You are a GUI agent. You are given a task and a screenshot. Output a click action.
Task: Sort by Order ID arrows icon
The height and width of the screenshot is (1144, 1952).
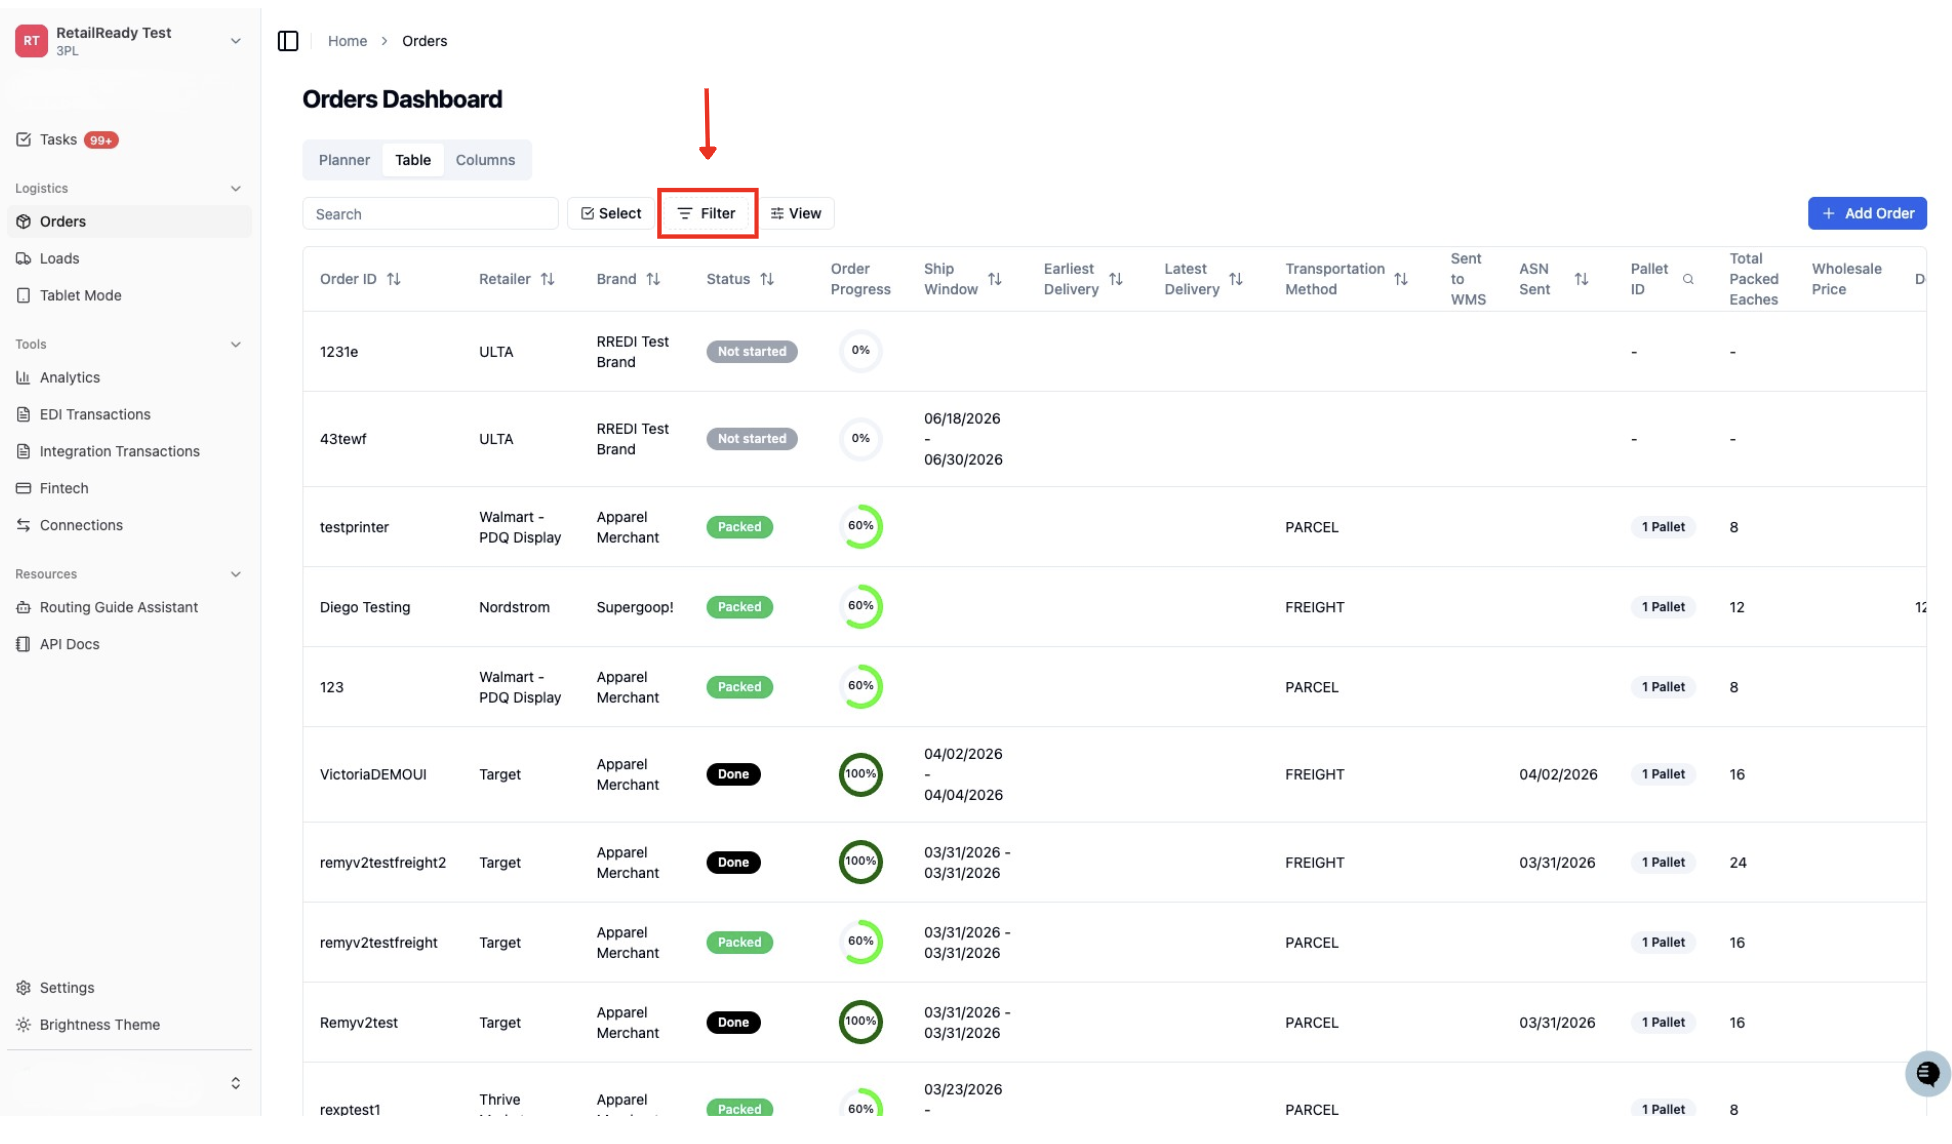[394, 279]
